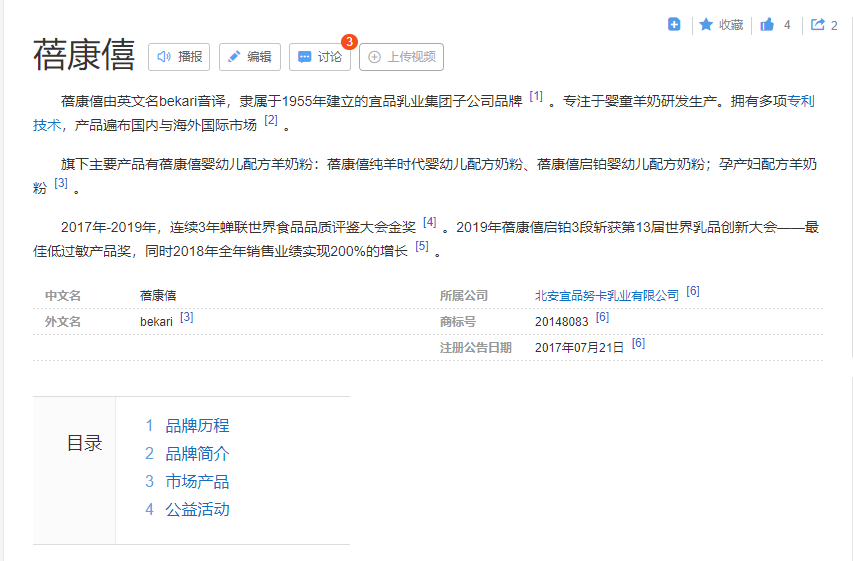
Task: Click the blue plus icon at top right
Action: [674, 24]
